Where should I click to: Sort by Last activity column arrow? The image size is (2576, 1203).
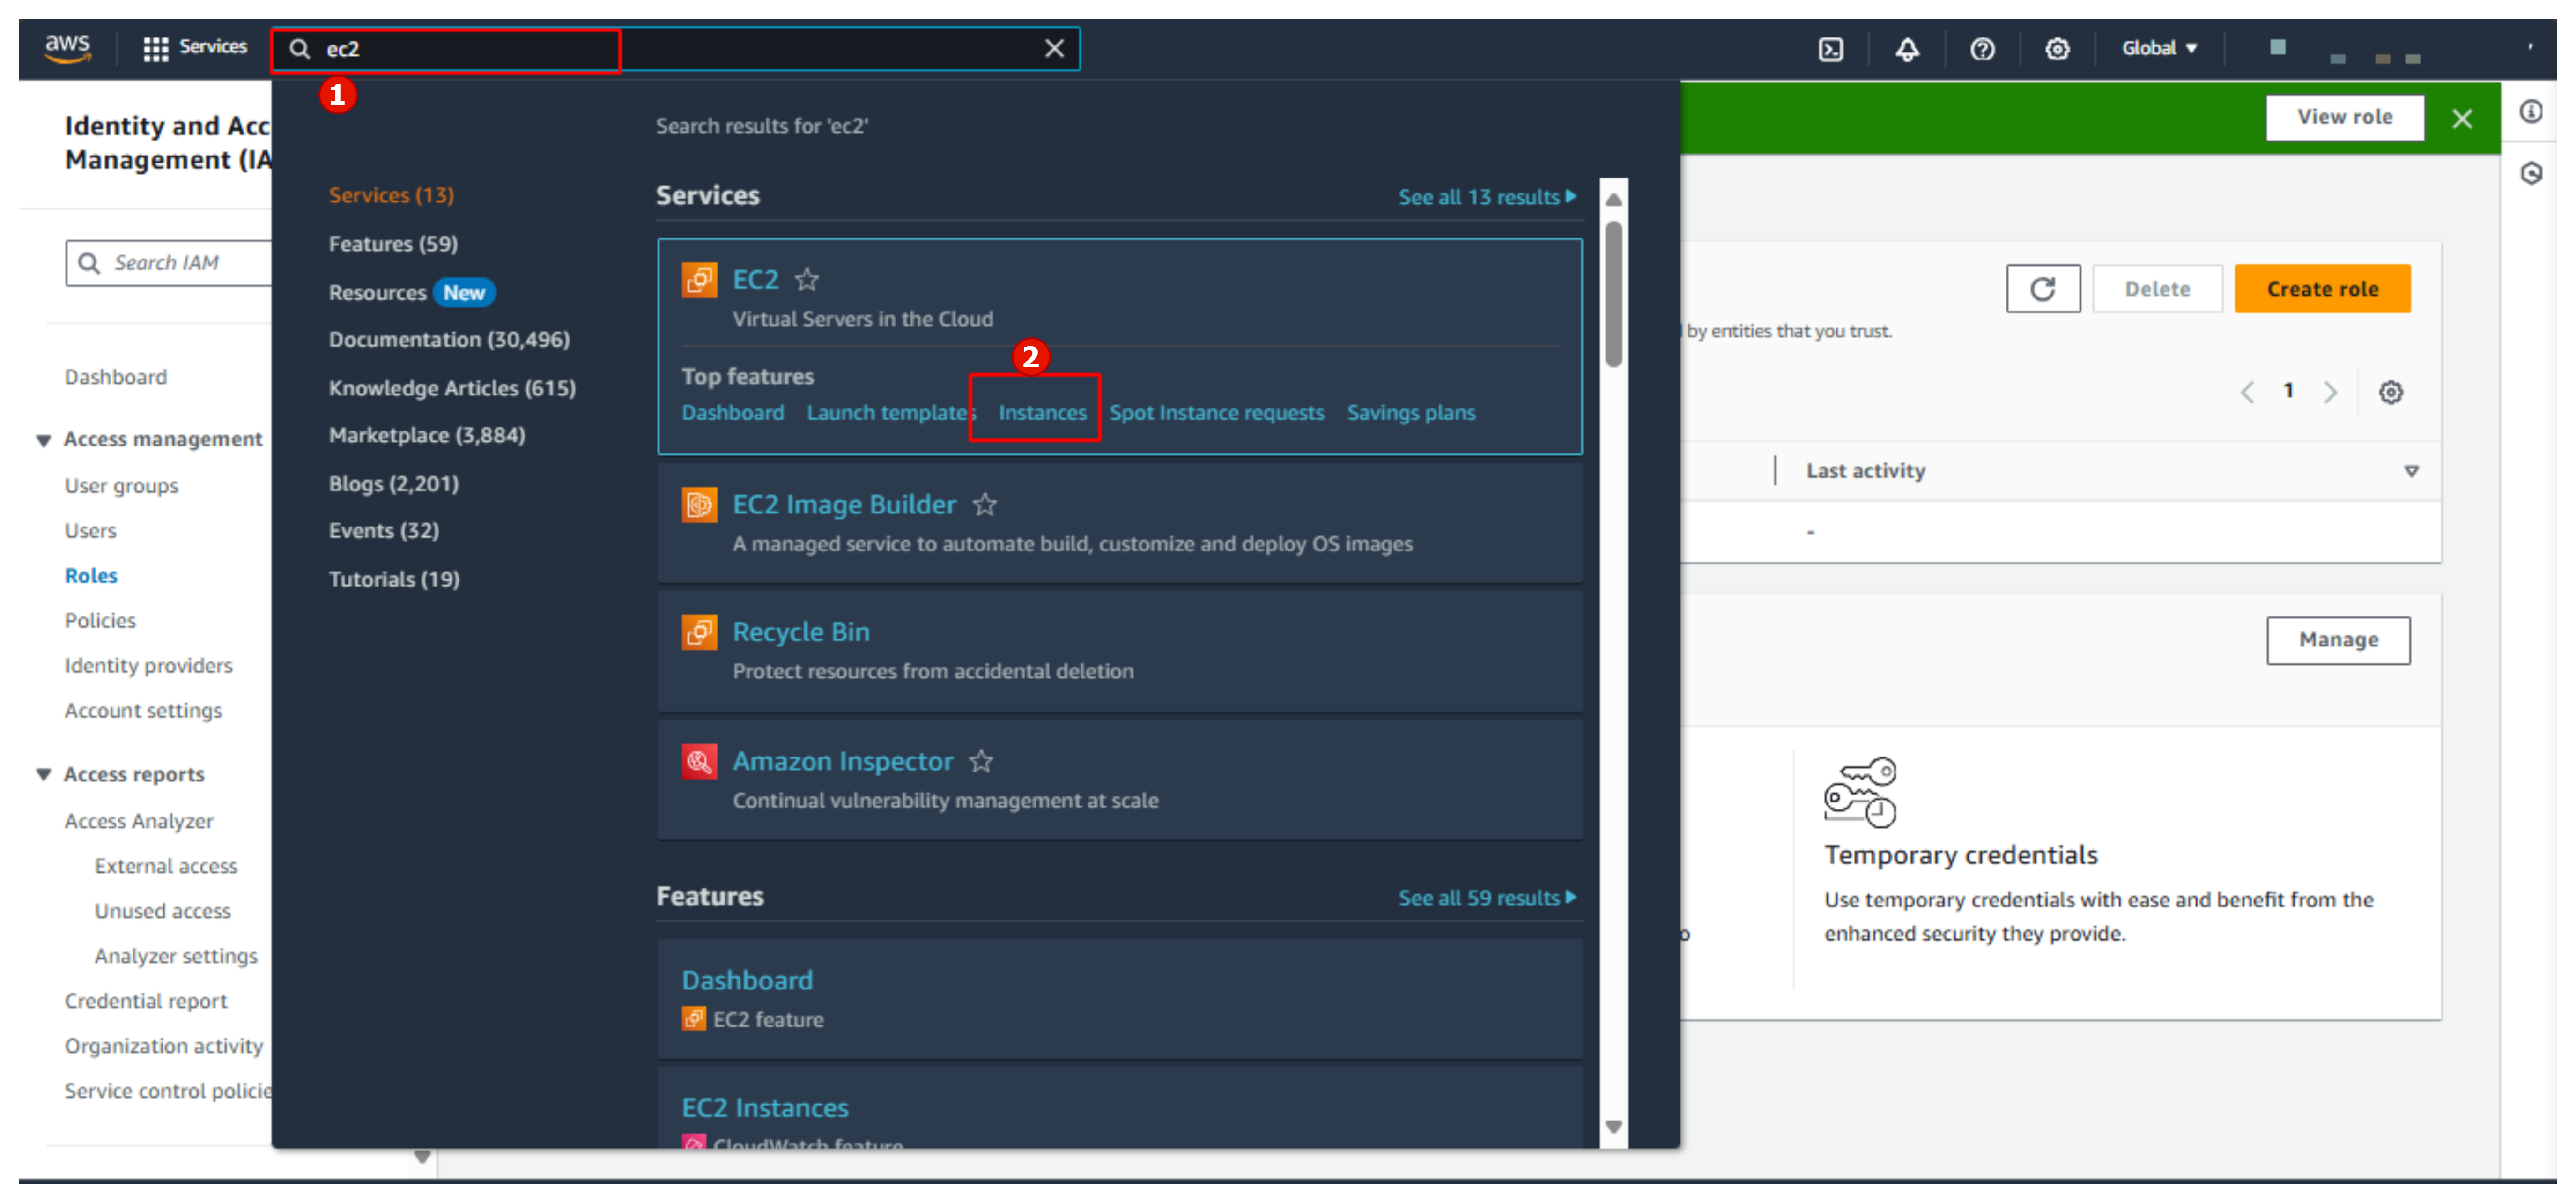click(2411, 471)
